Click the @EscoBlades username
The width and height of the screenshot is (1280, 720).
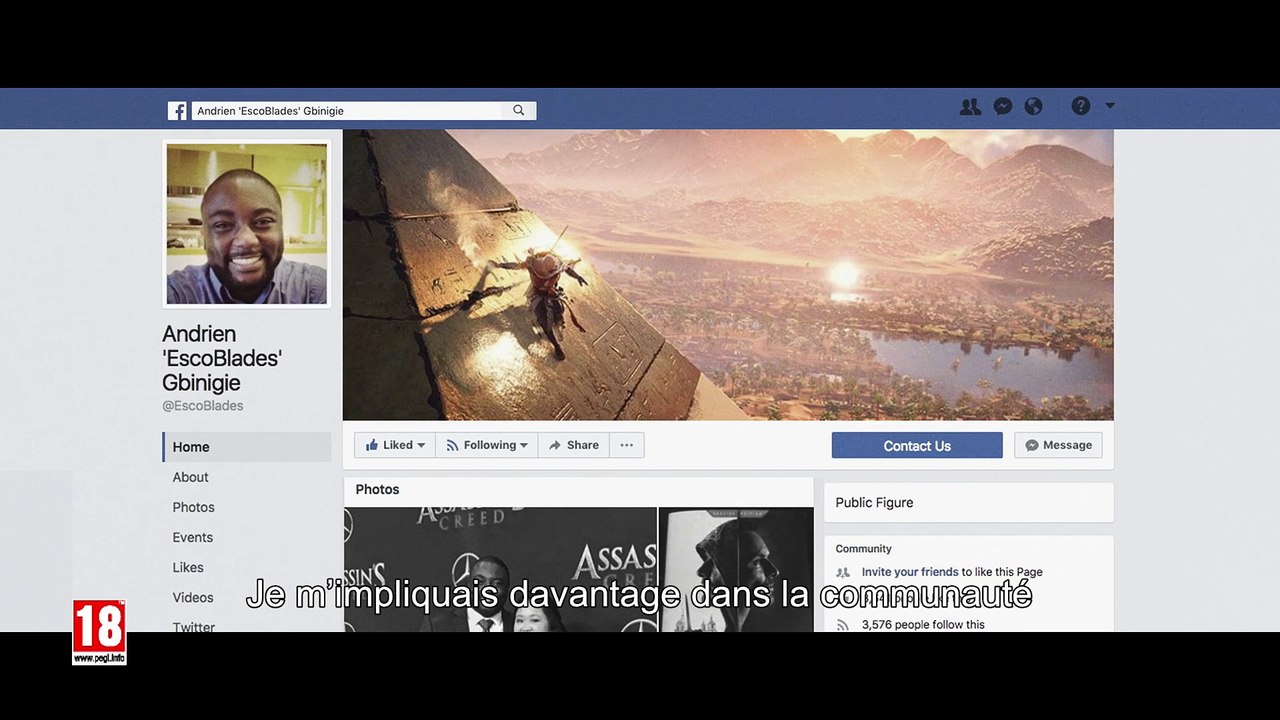203,406
